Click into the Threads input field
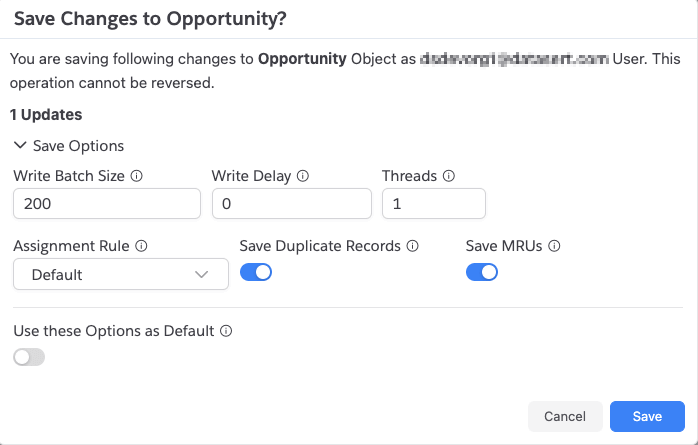698x445 pixels. tap(434, 204)
